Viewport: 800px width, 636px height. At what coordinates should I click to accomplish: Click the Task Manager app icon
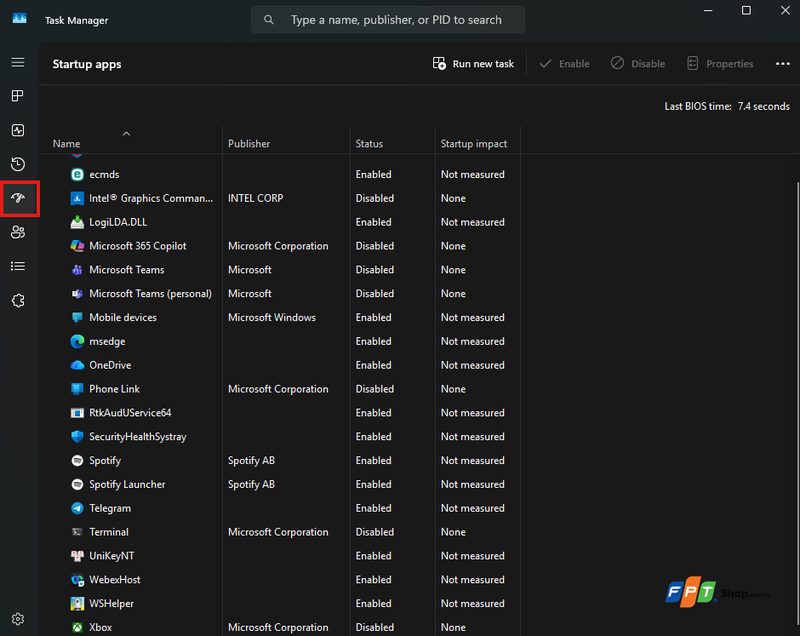click(x=19, y=19)
